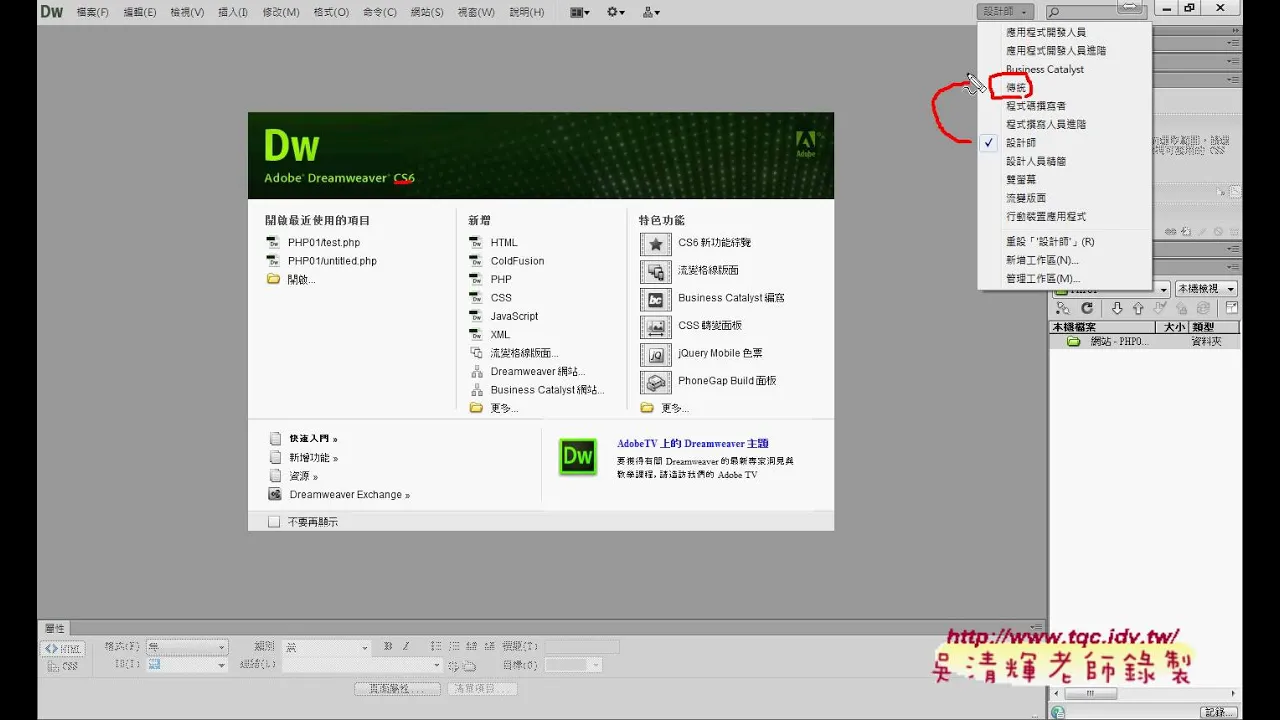Switch Properties panel to HTML mode
1280x720 pixels.
pos(64,648)
